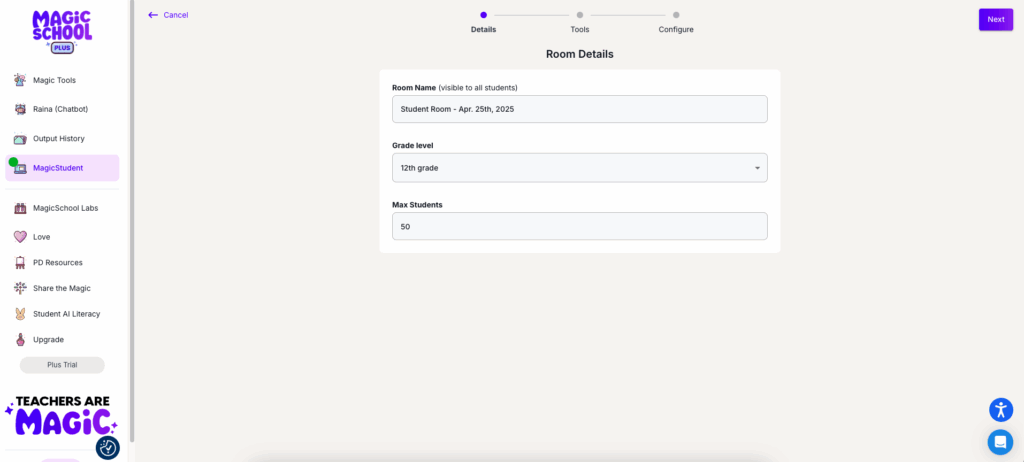Screen dimensions: 1024x462
Task: Open Share the Magic link
Action: pyautogui.click(x=62, y=288)
